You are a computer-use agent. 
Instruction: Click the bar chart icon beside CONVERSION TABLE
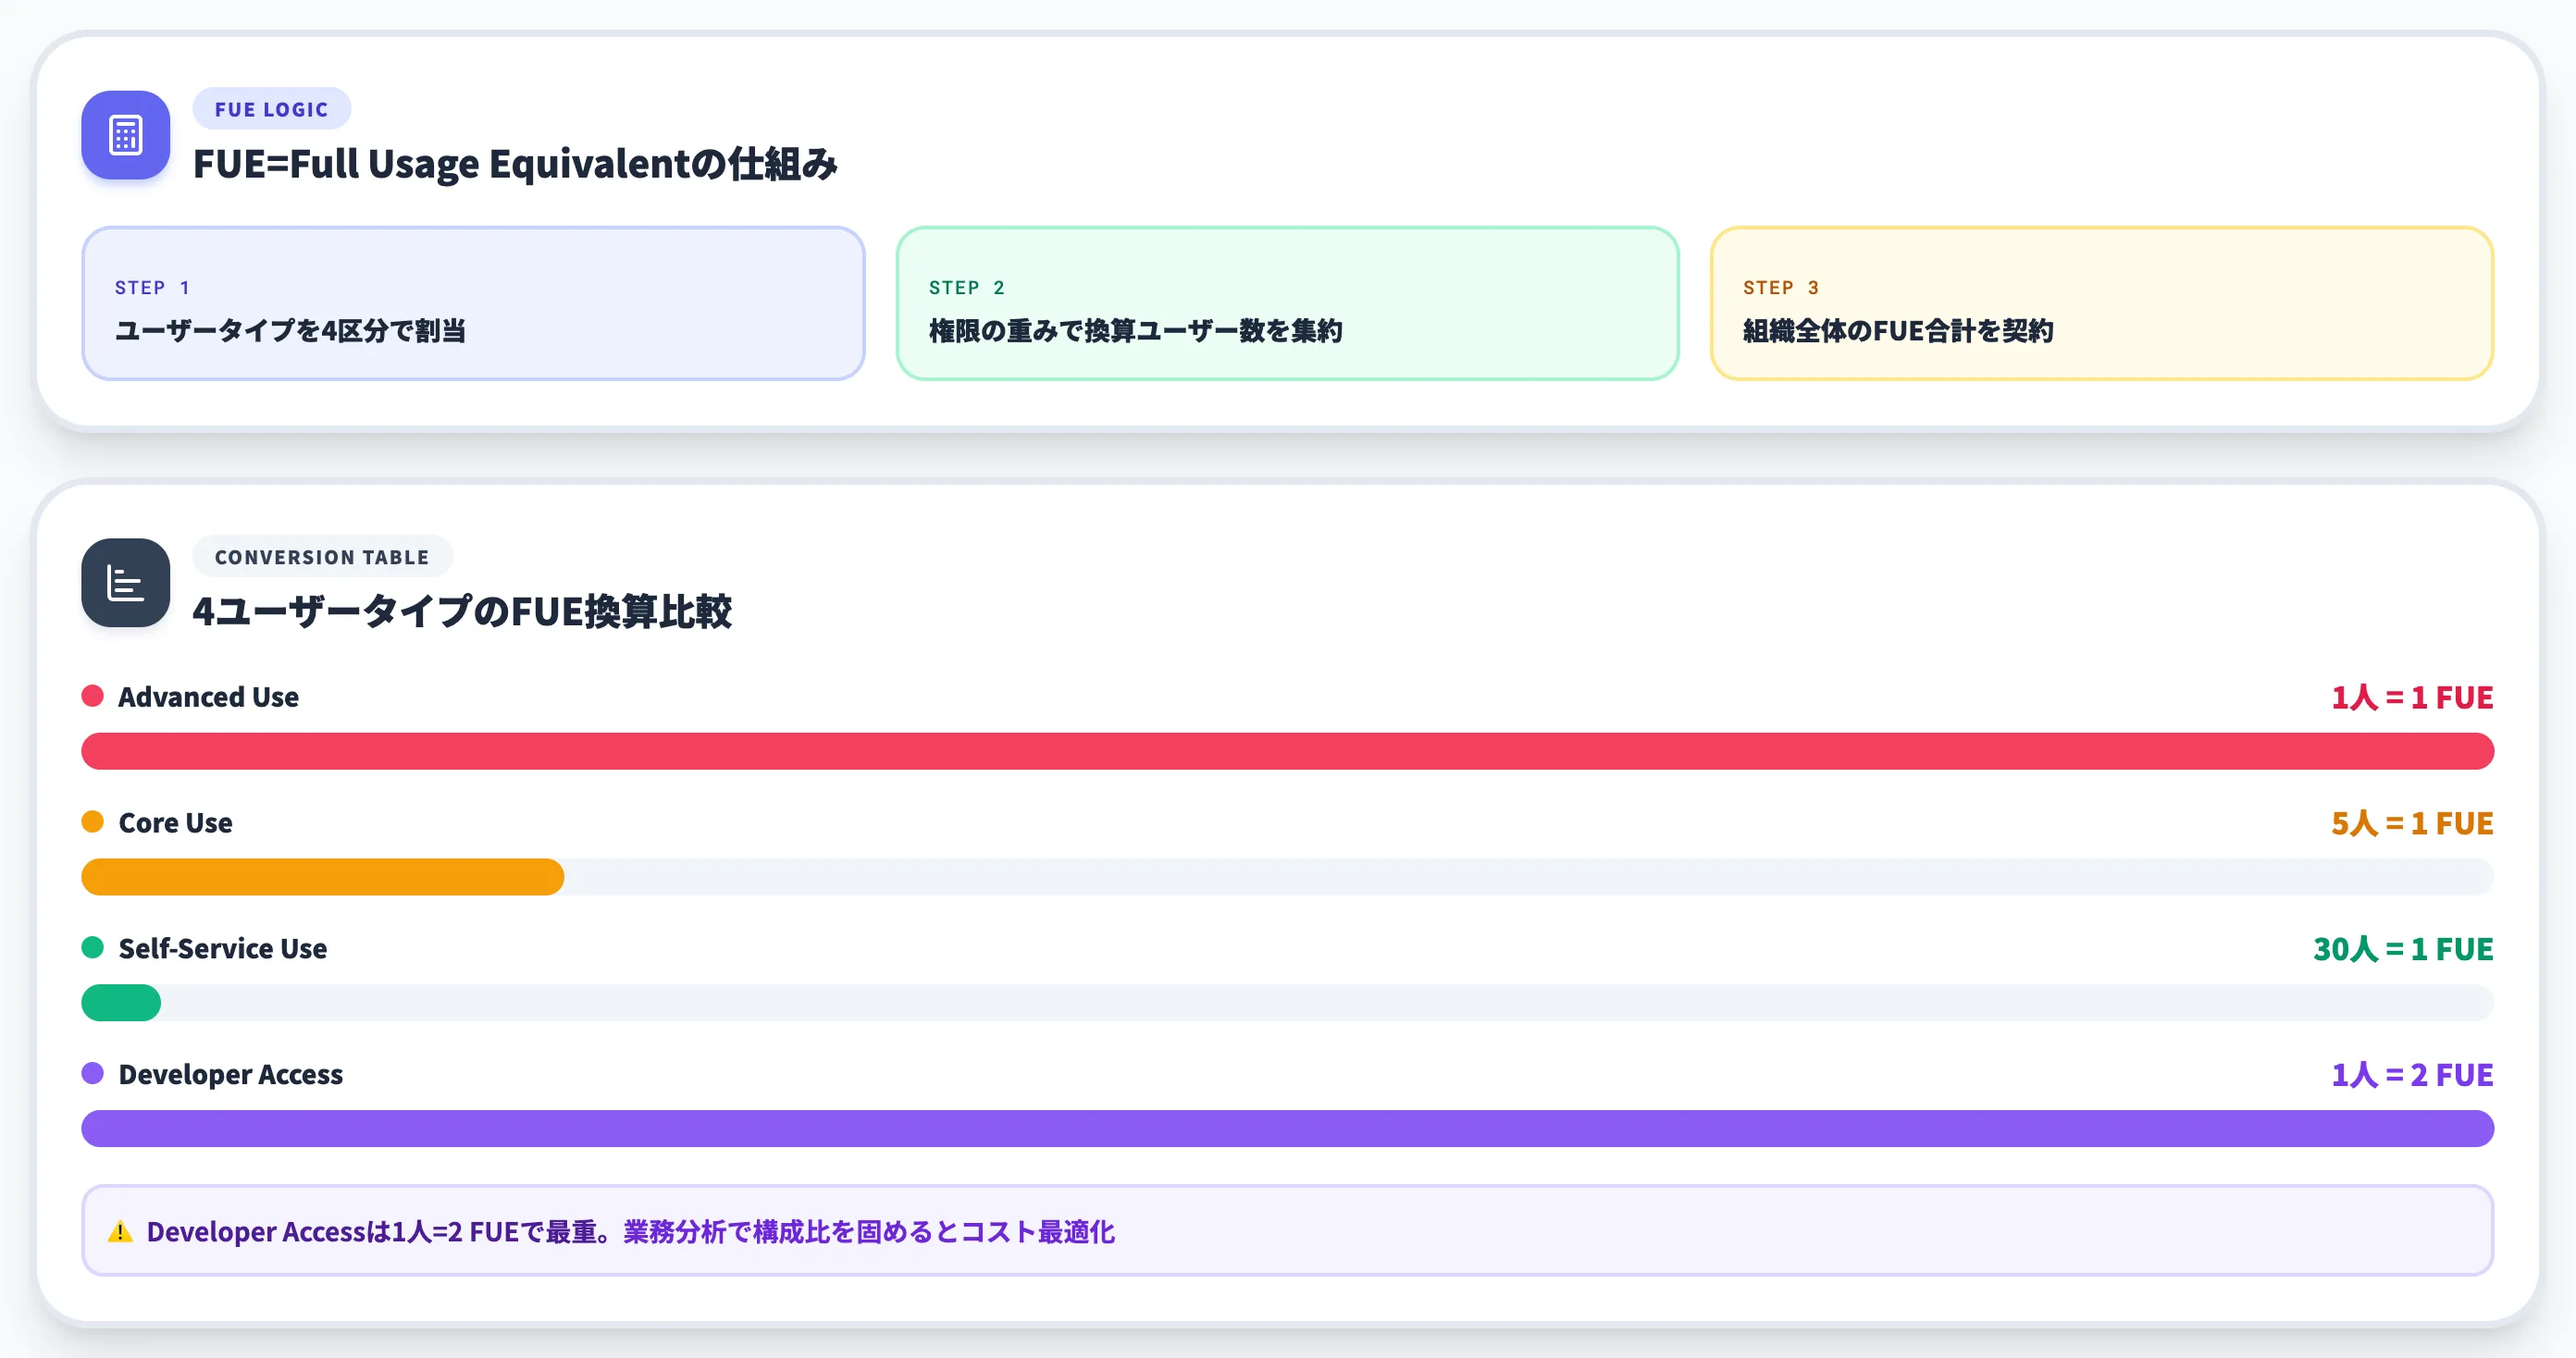tap(125, 583)
